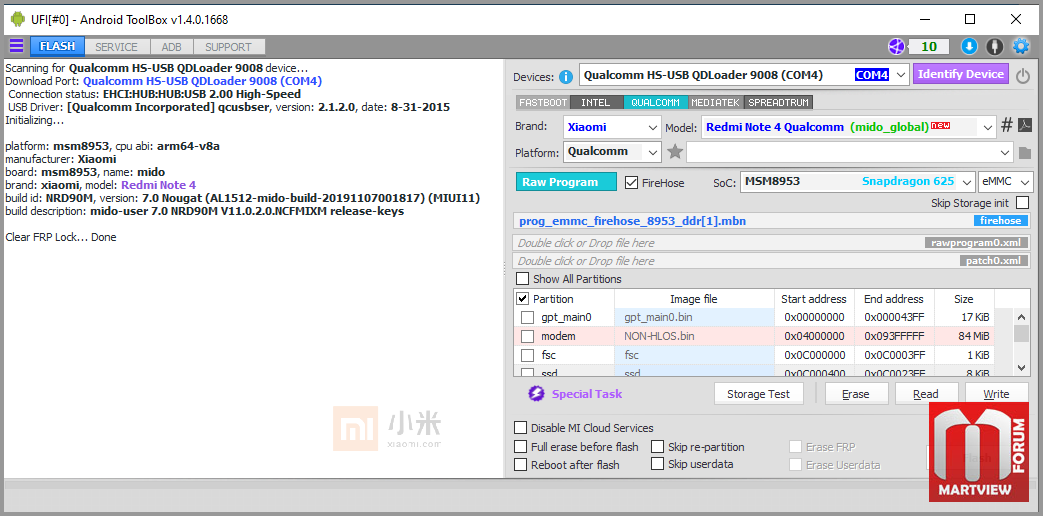Screen dimensions: 1043x516
Task: Click the Identify Device button
Action: (961, 74)
